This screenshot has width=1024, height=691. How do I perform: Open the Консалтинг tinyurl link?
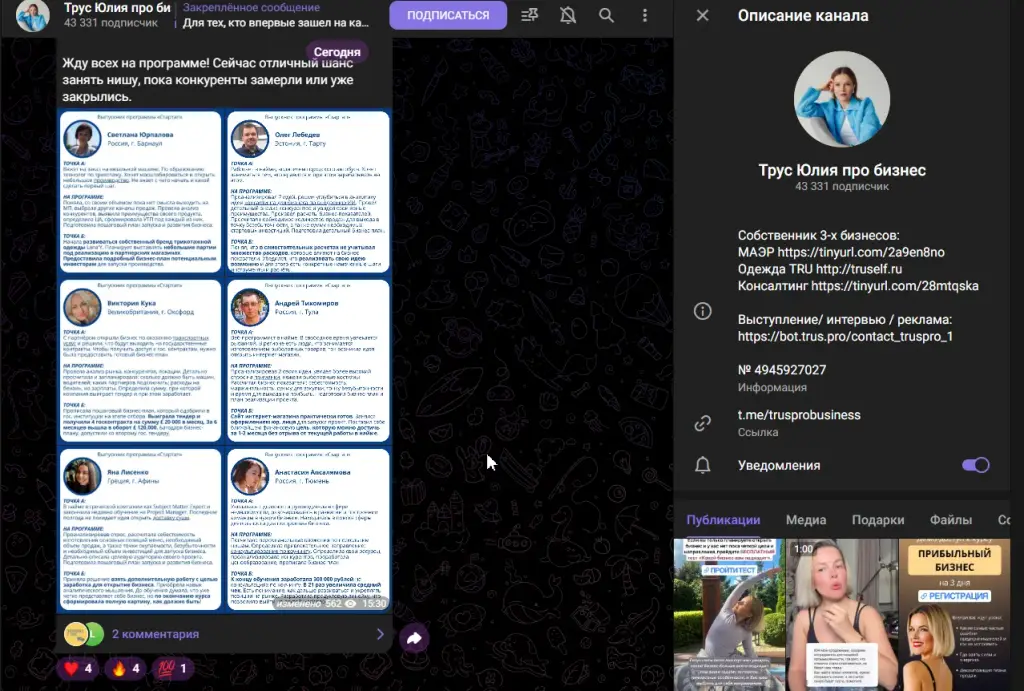pos(895,286)
